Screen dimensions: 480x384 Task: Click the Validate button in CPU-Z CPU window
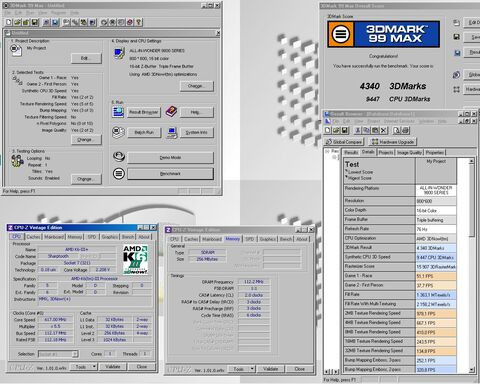113,367
